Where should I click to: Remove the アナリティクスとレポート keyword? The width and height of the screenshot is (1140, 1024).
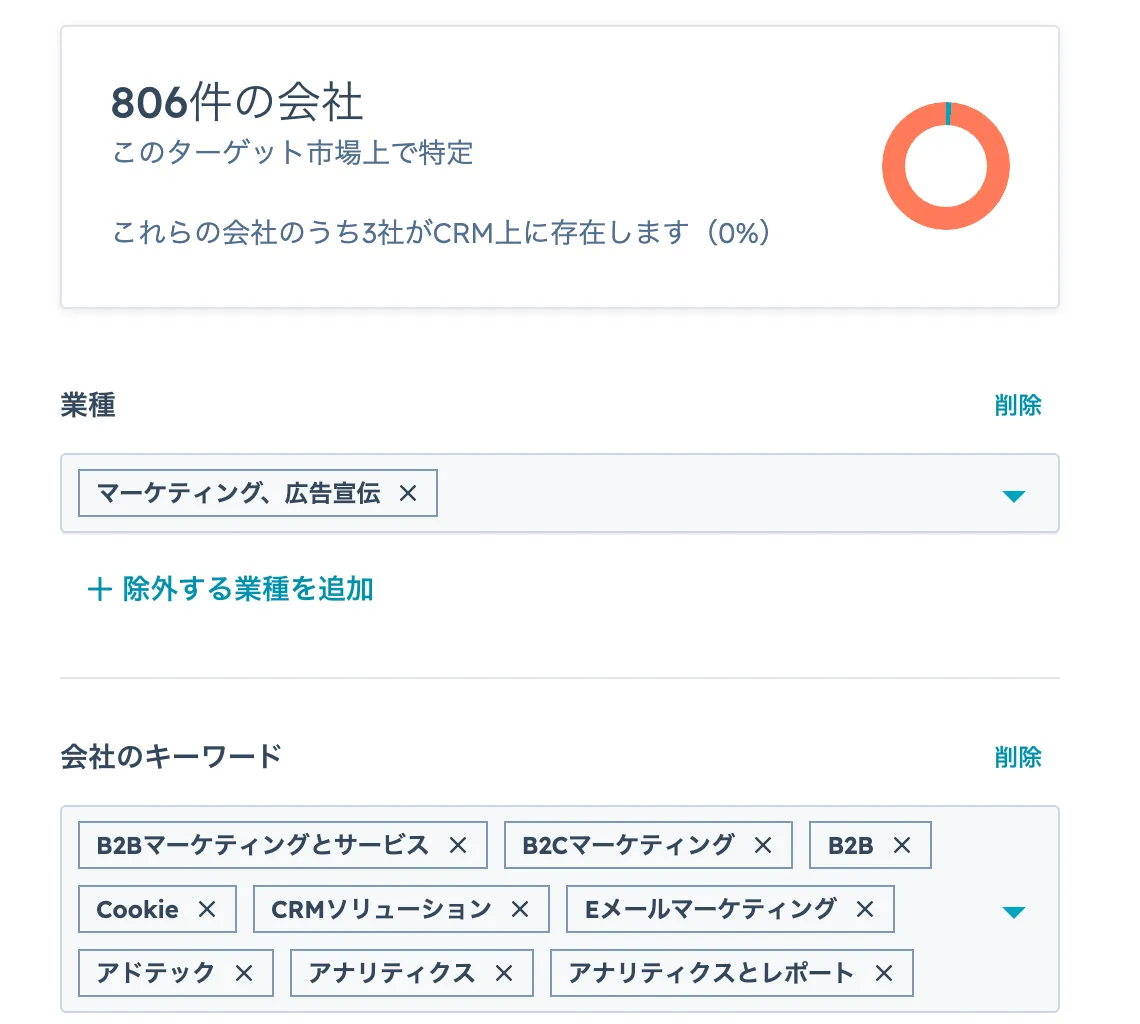click(883, 973)
